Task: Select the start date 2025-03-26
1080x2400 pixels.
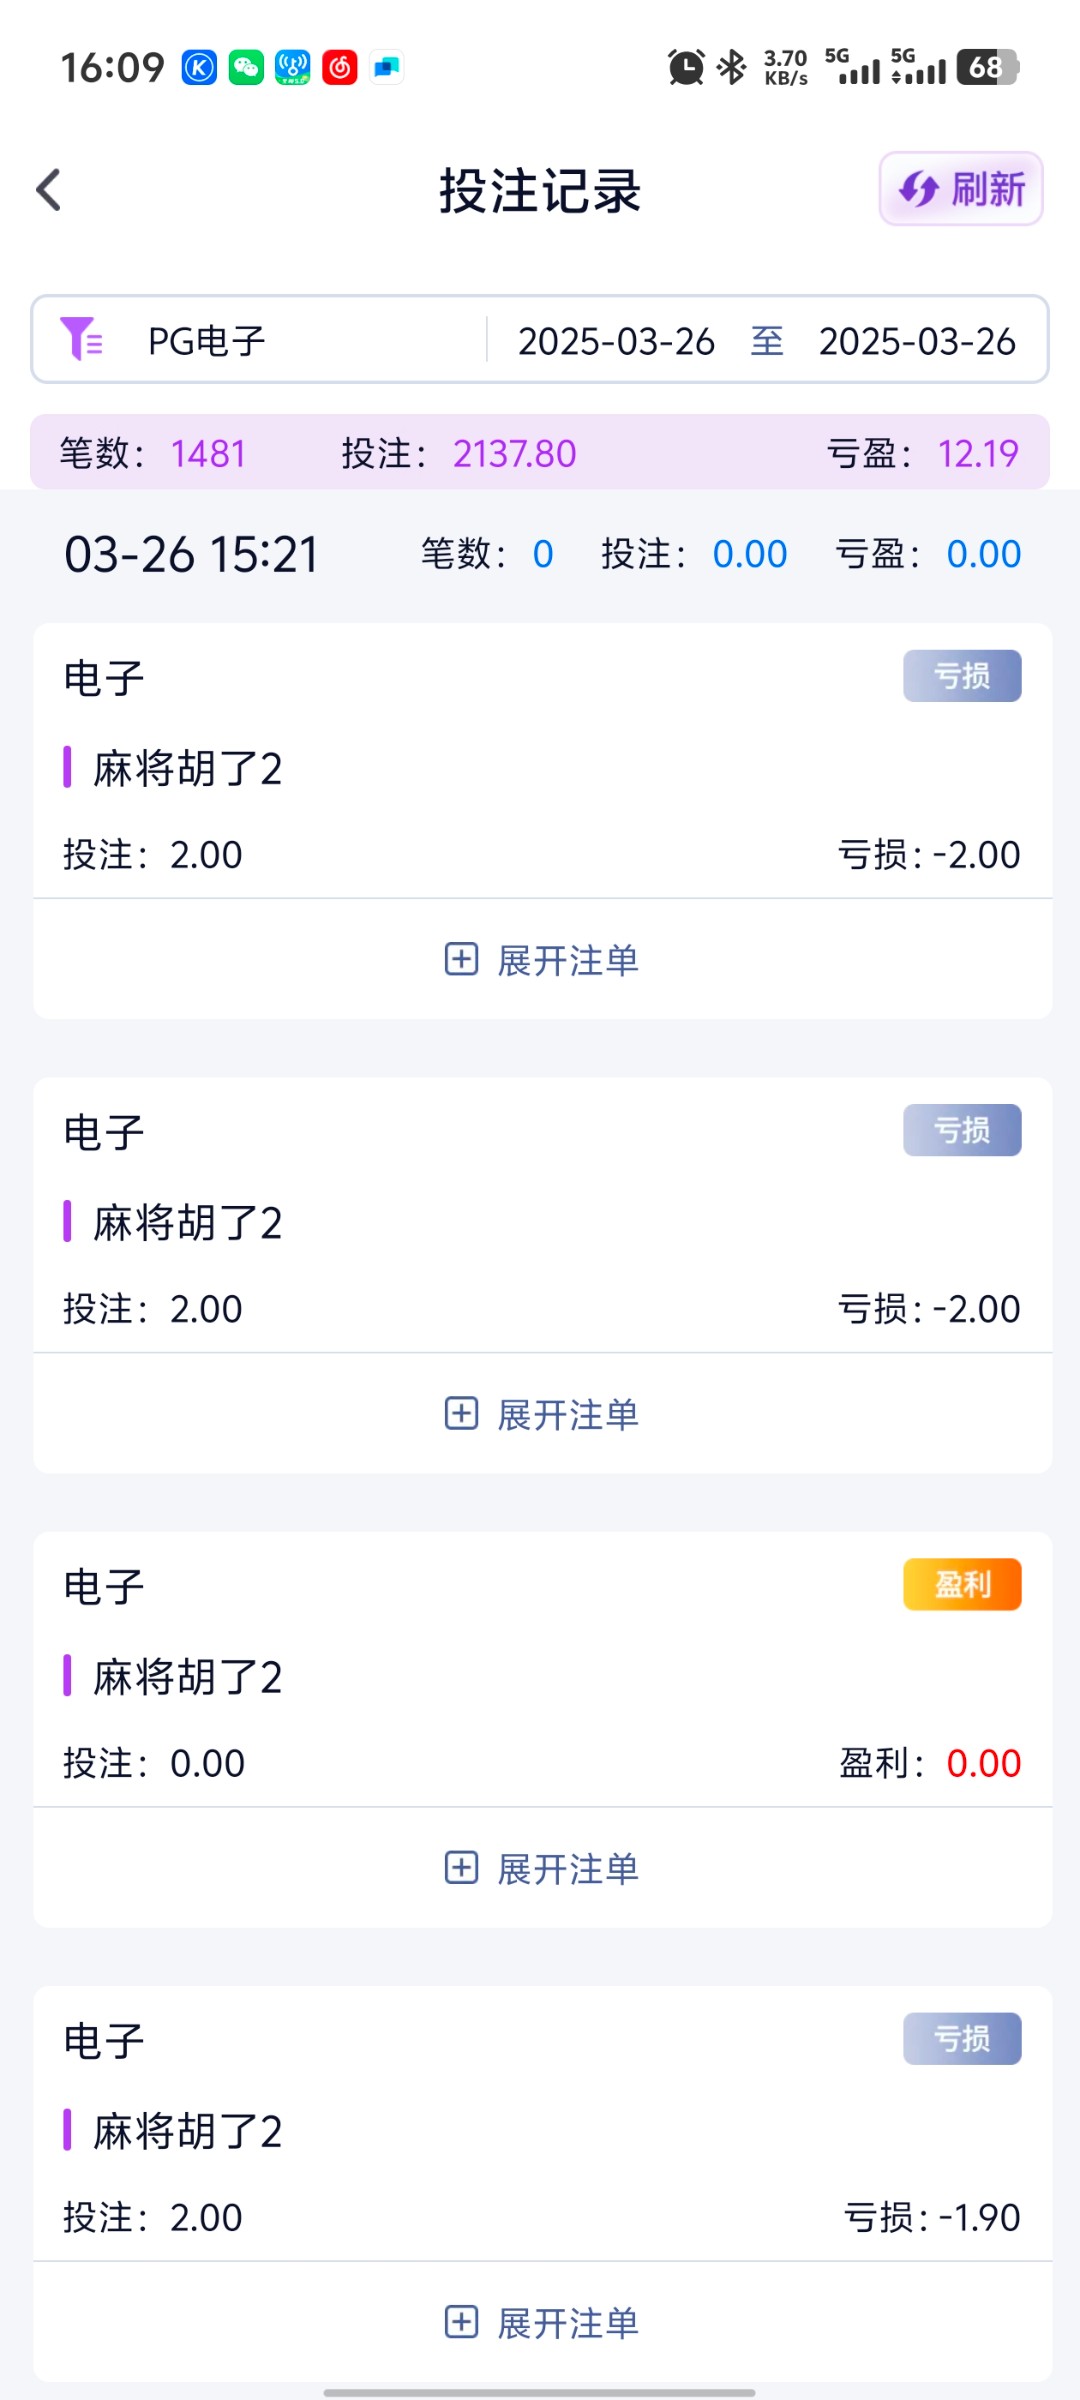Action: 616,341
